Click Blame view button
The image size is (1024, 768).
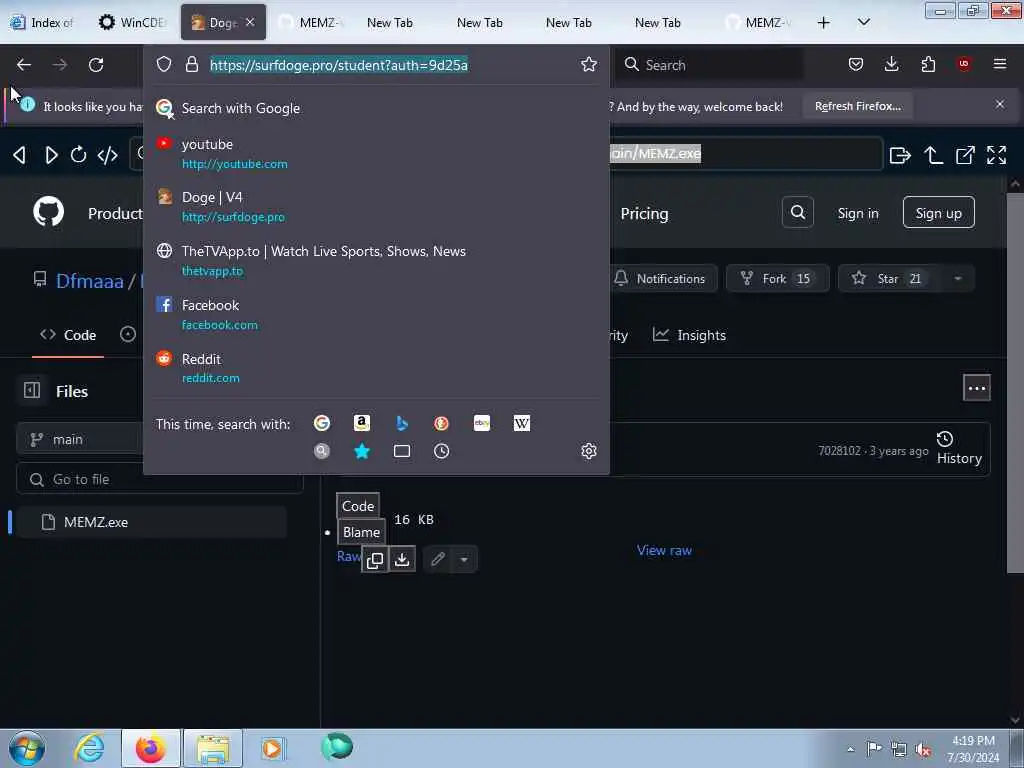click(361, 532)
